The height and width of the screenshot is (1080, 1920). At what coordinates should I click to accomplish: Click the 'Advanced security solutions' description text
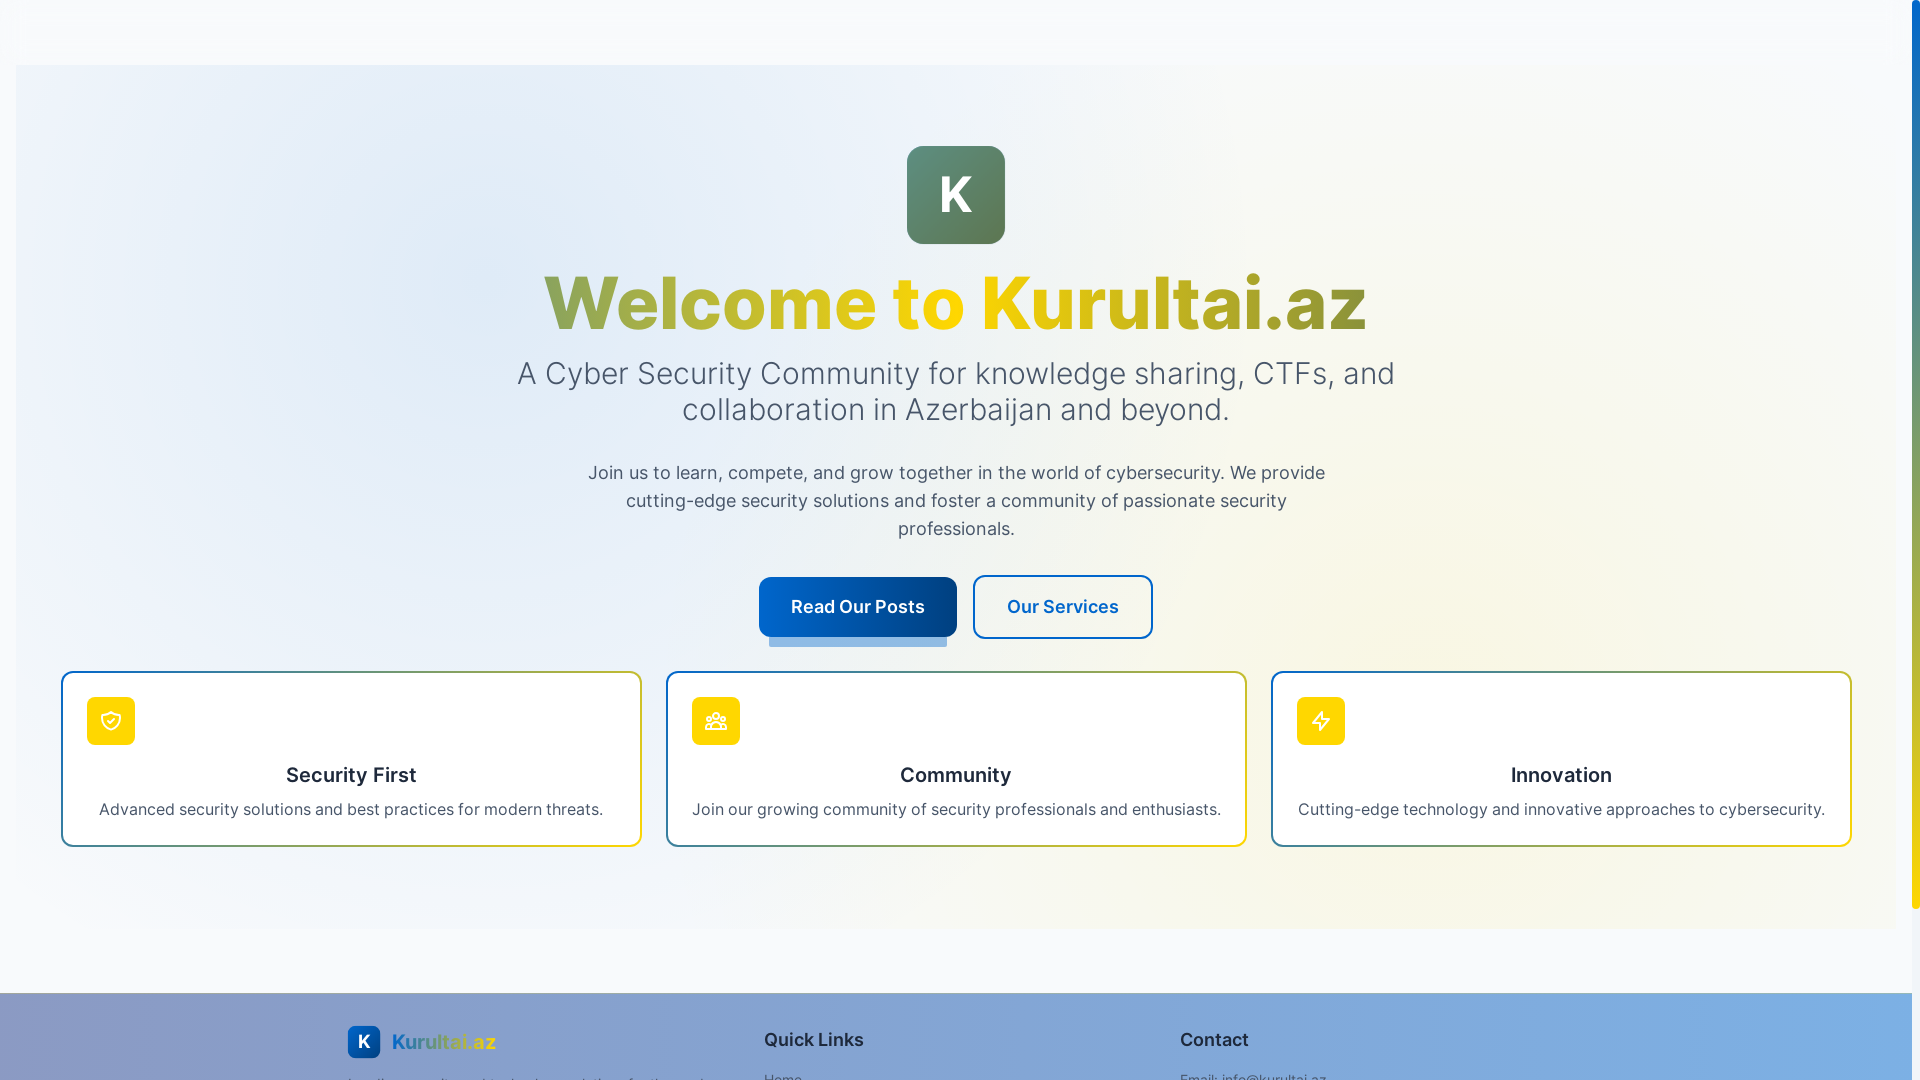tap(351, 809)
